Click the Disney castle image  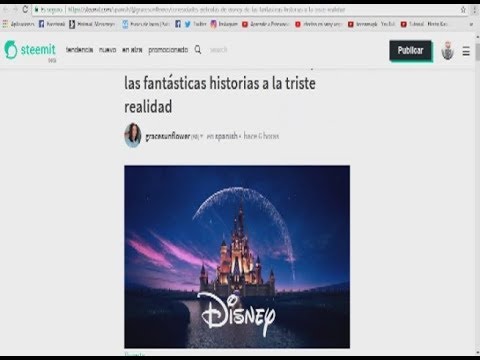237,257
